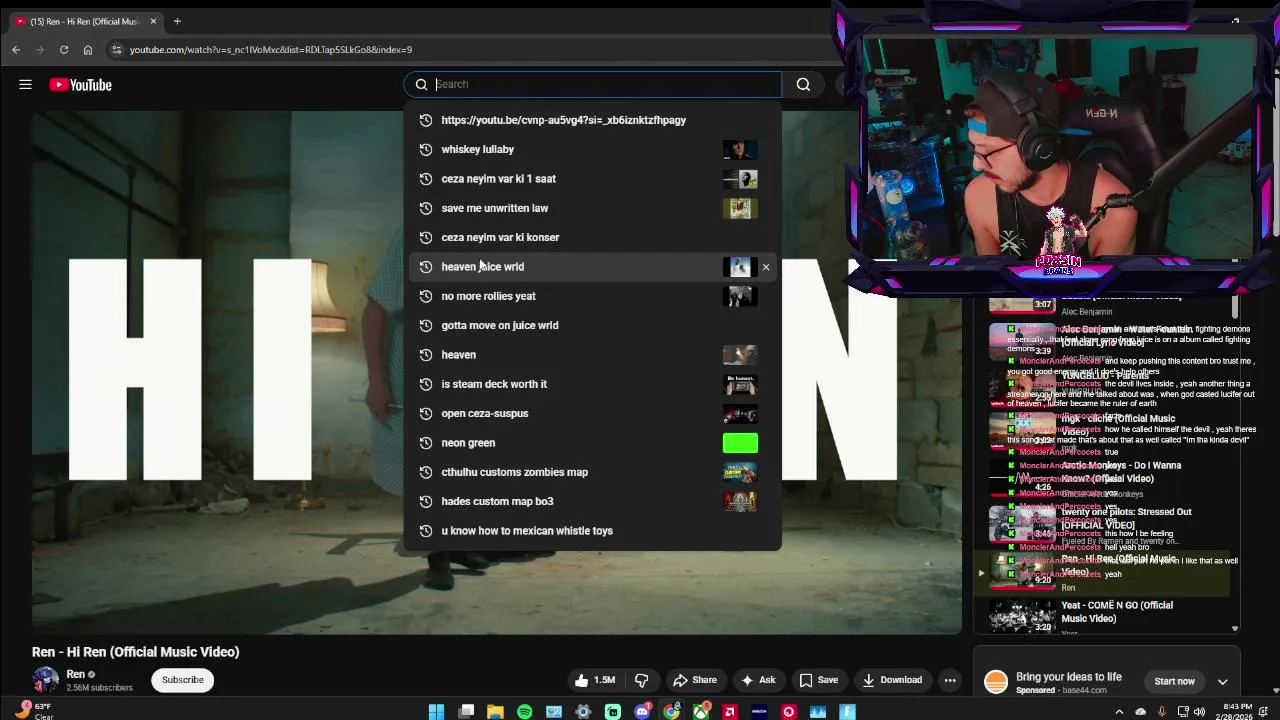This screenshot has height=720, width=1280.
Task: Download the Hi Ren video
Action: tap(893, 680)
